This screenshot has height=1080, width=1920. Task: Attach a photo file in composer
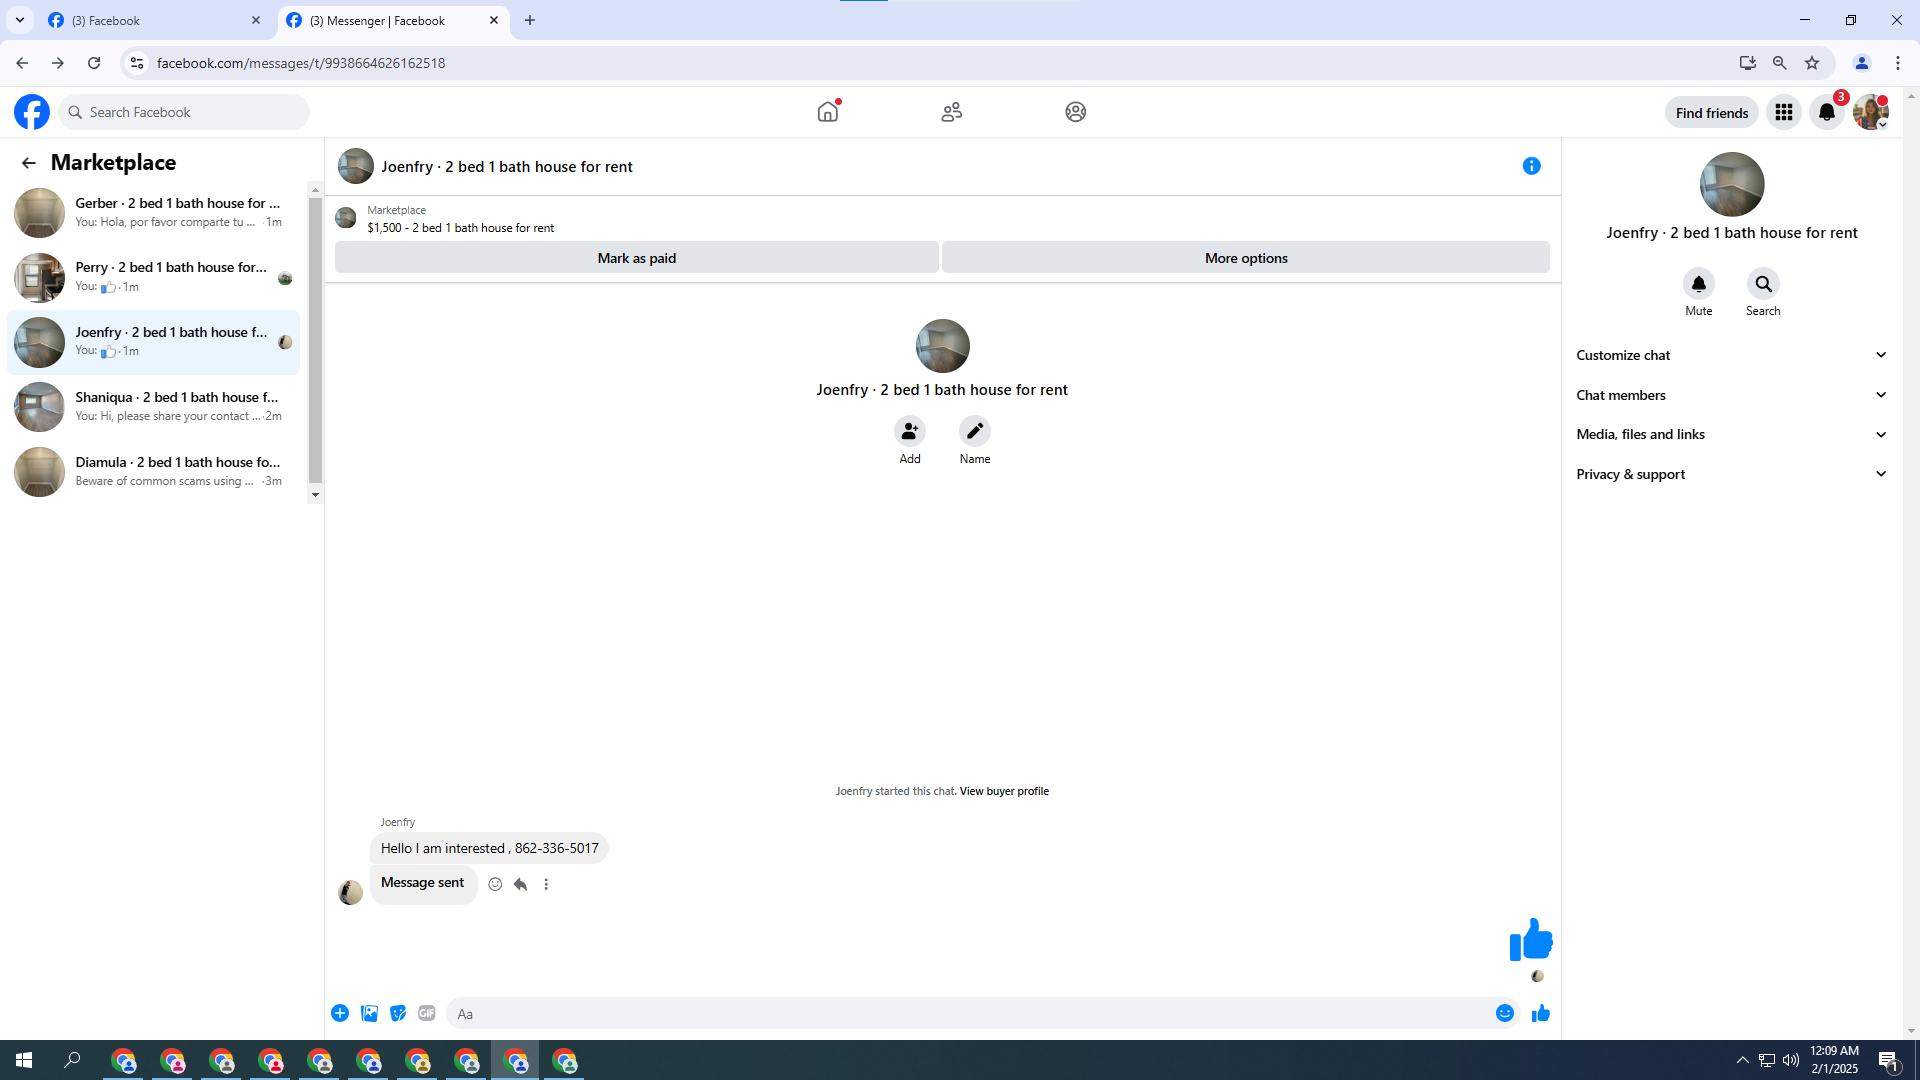pyautogui.click(x=369, y=1014)
